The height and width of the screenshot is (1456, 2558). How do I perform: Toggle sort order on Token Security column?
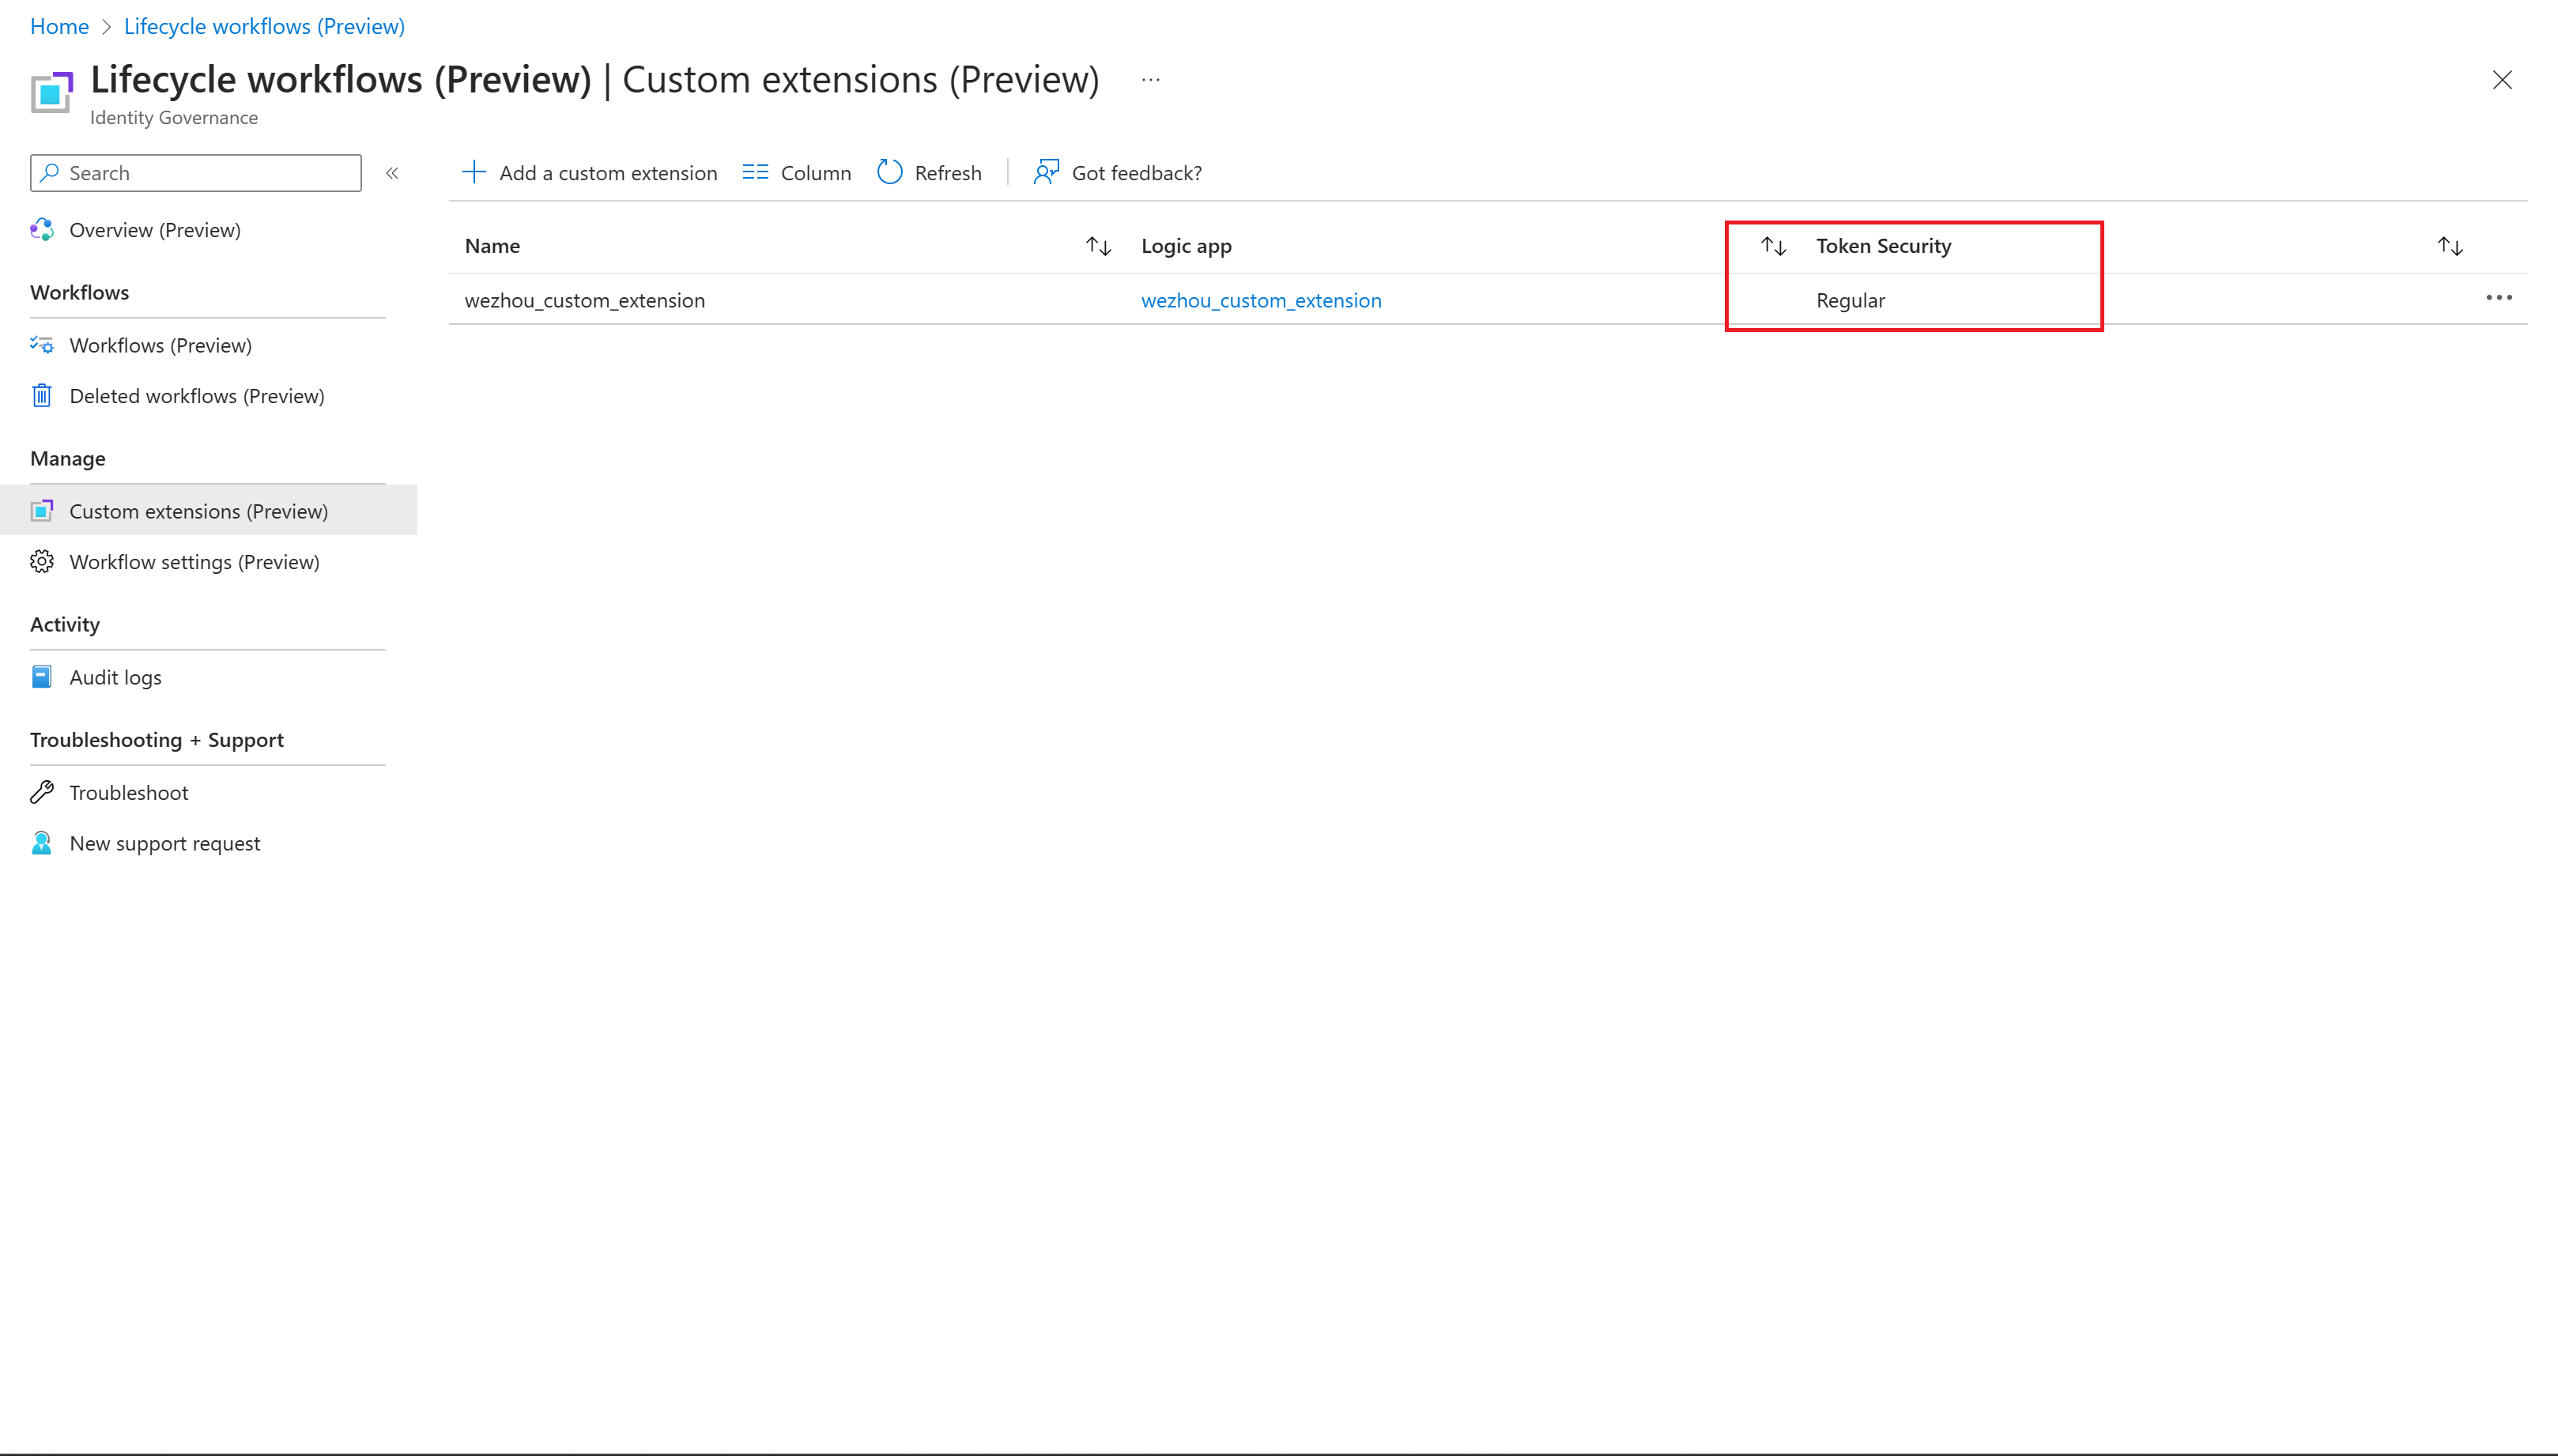click(x=1775, y=244)
